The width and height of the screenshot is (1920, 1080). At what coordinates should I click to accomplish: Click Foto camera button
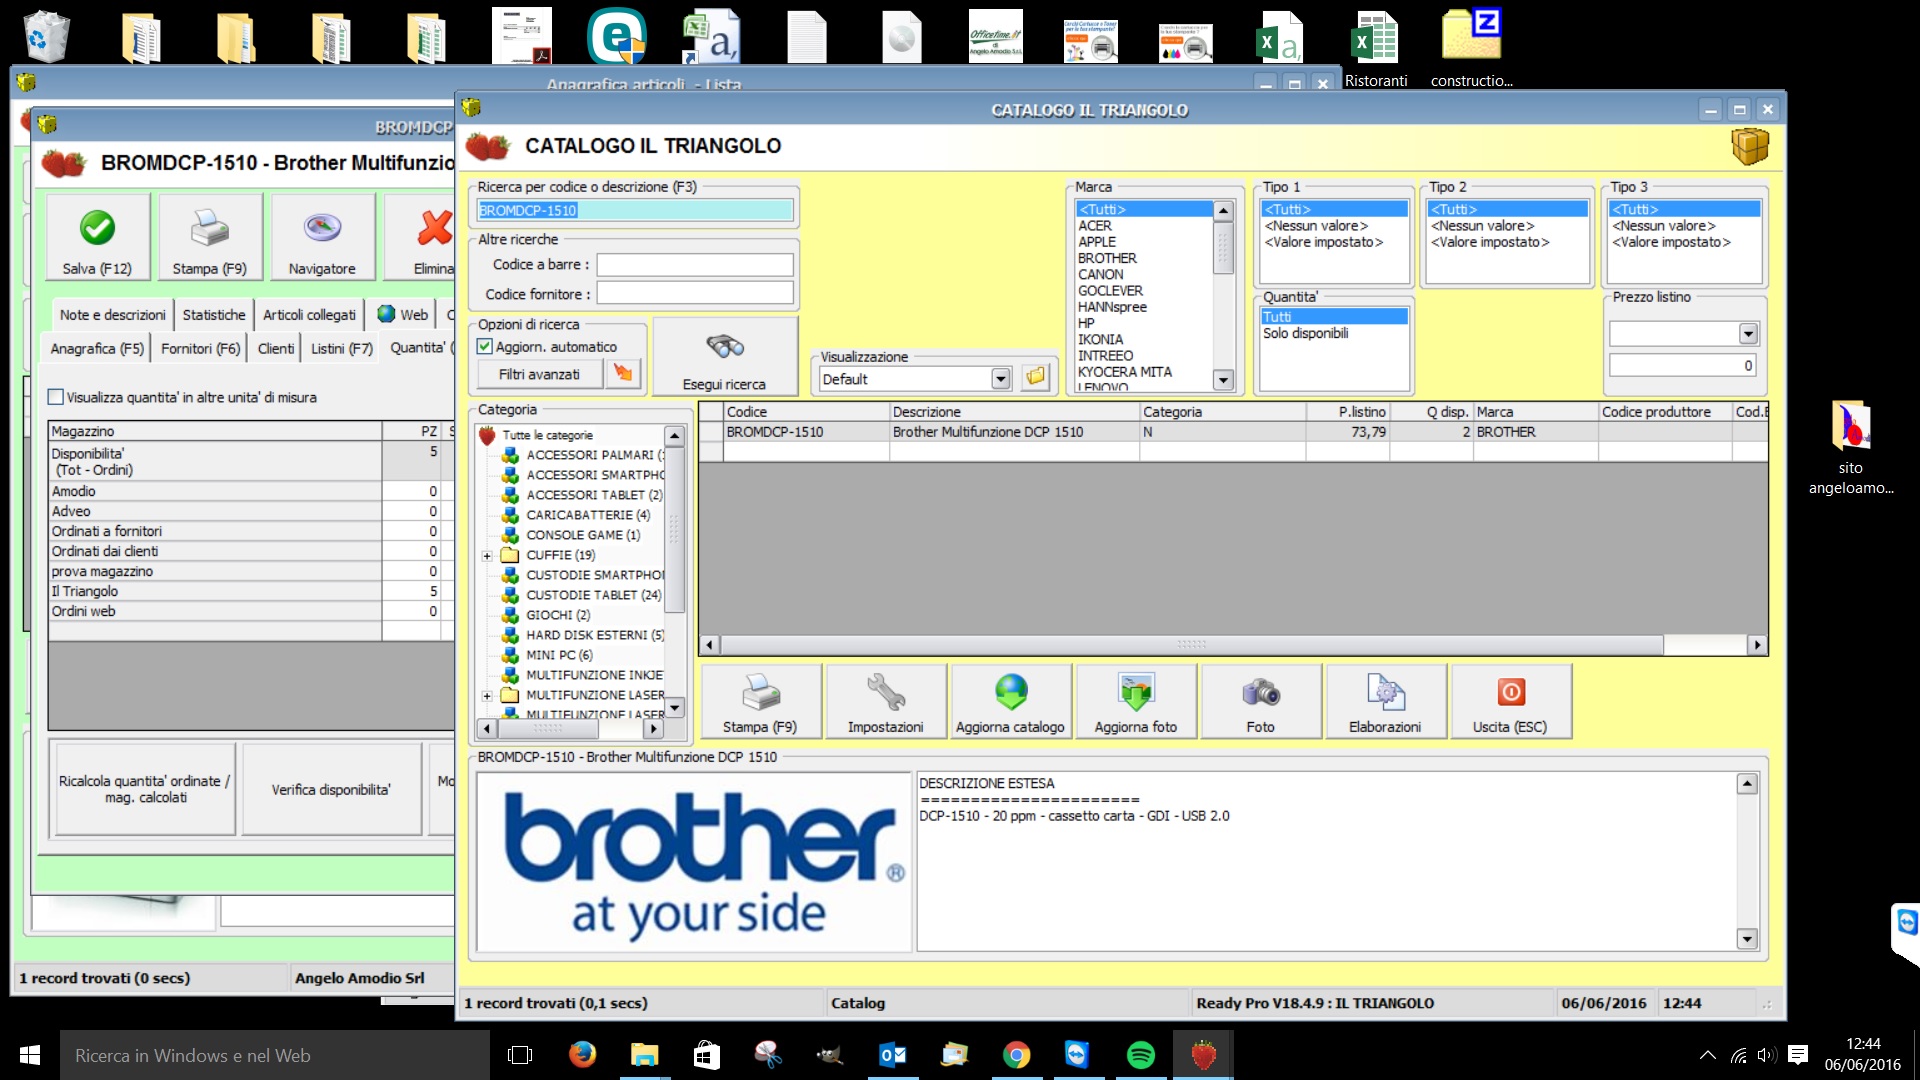[x=1260, y=702]
